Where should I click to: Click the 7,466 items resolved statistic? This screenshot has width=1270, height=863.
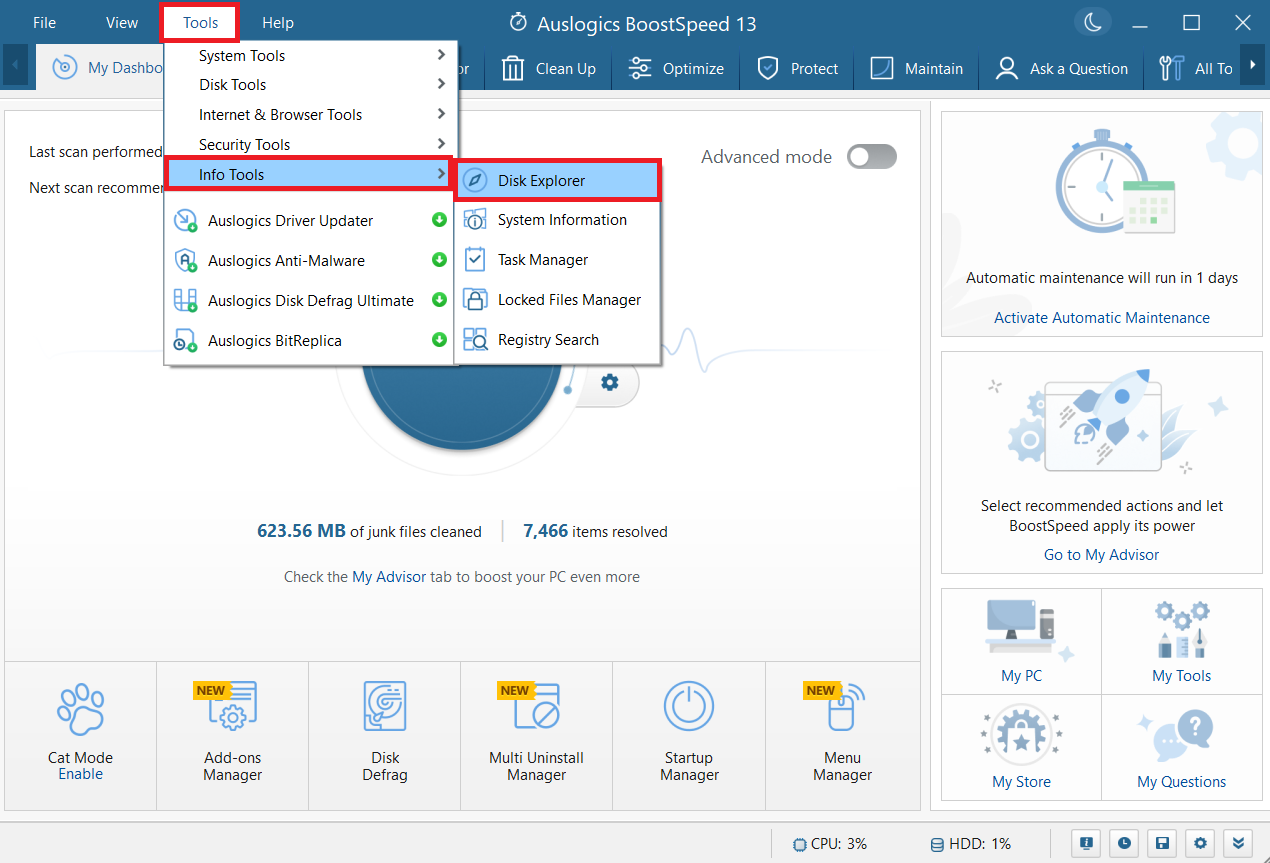tap(596, 532)
